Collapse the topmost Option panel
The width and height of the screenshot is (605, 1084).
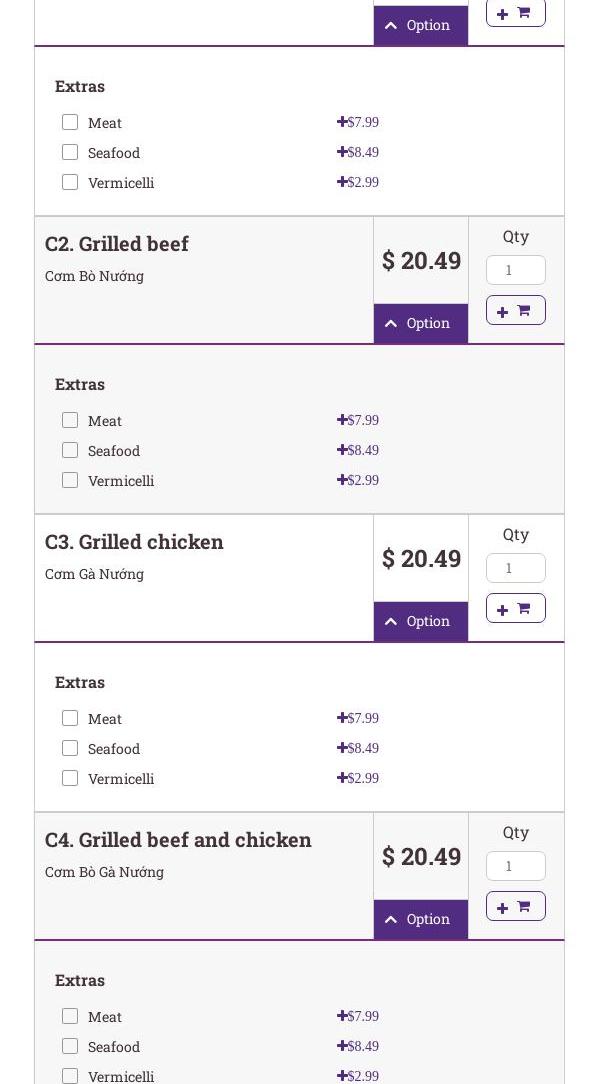[x=420, y=25]
